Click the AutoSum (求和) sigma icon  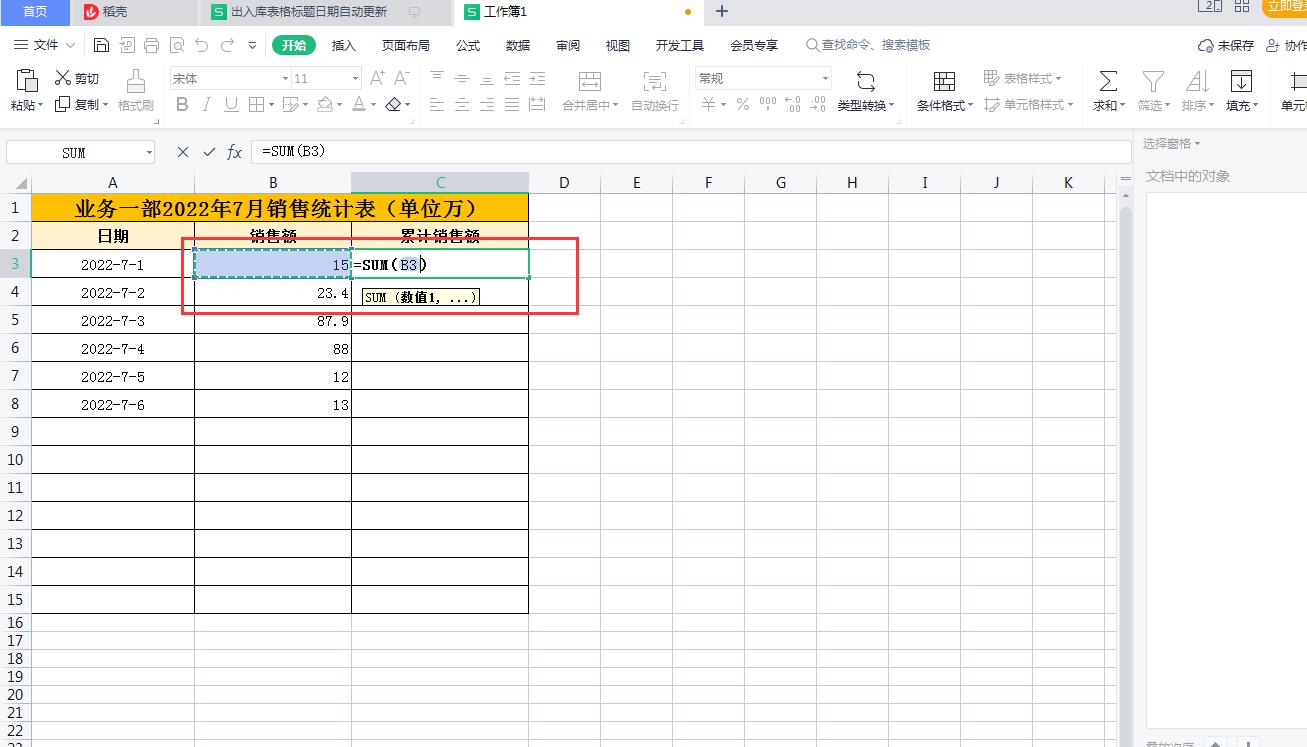tap(1108, 81)
